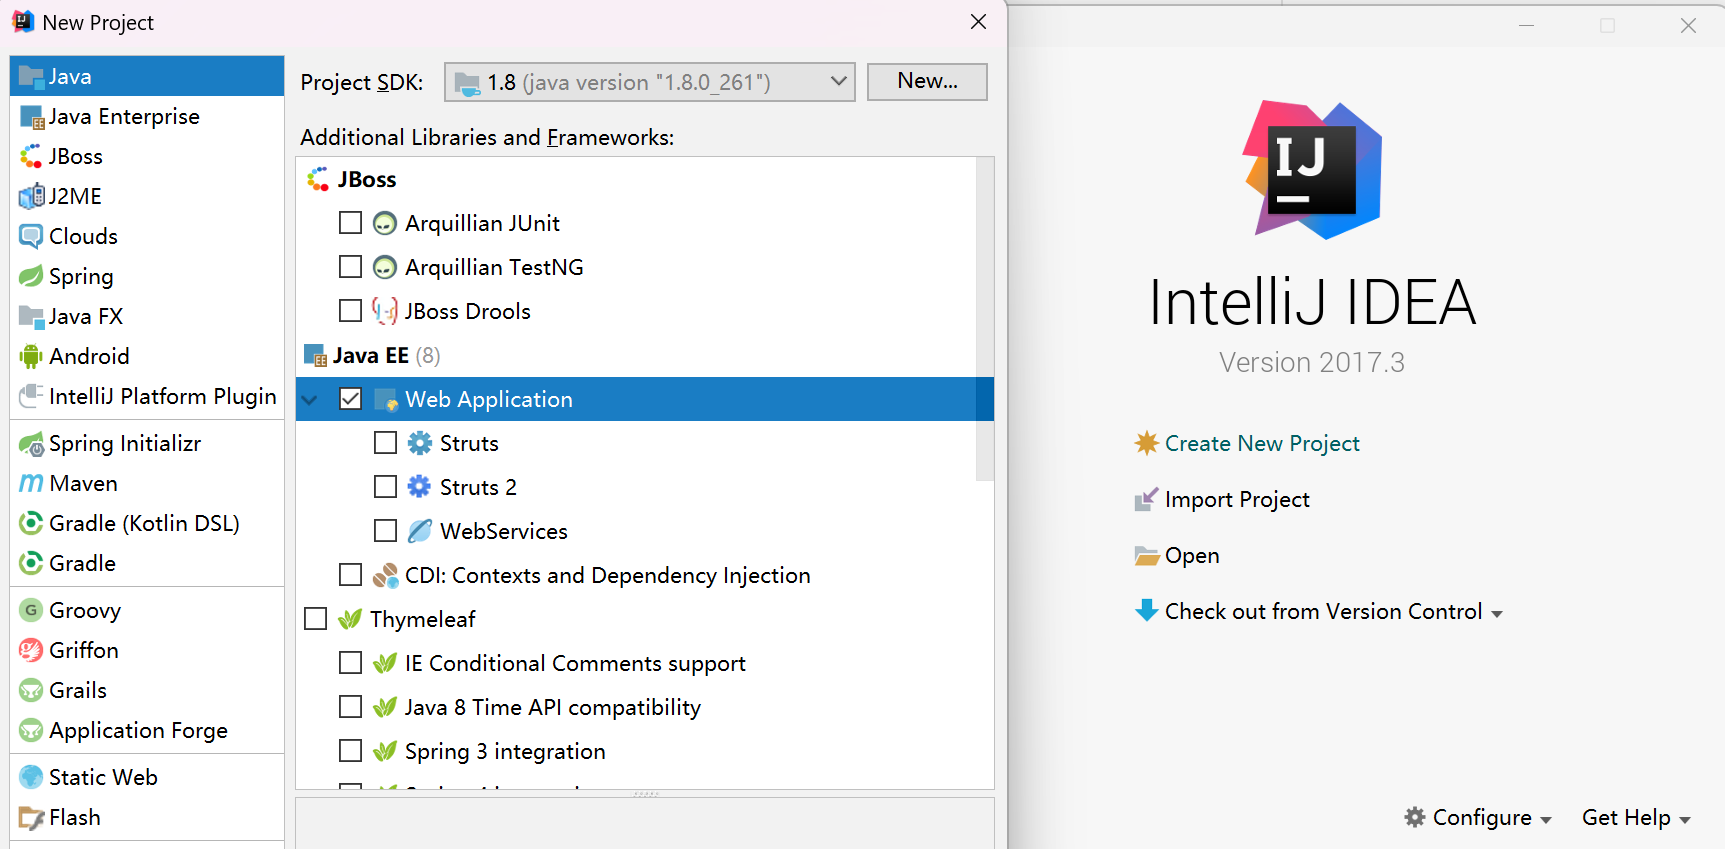Click the Application Forge icon

tap(31, 730)
